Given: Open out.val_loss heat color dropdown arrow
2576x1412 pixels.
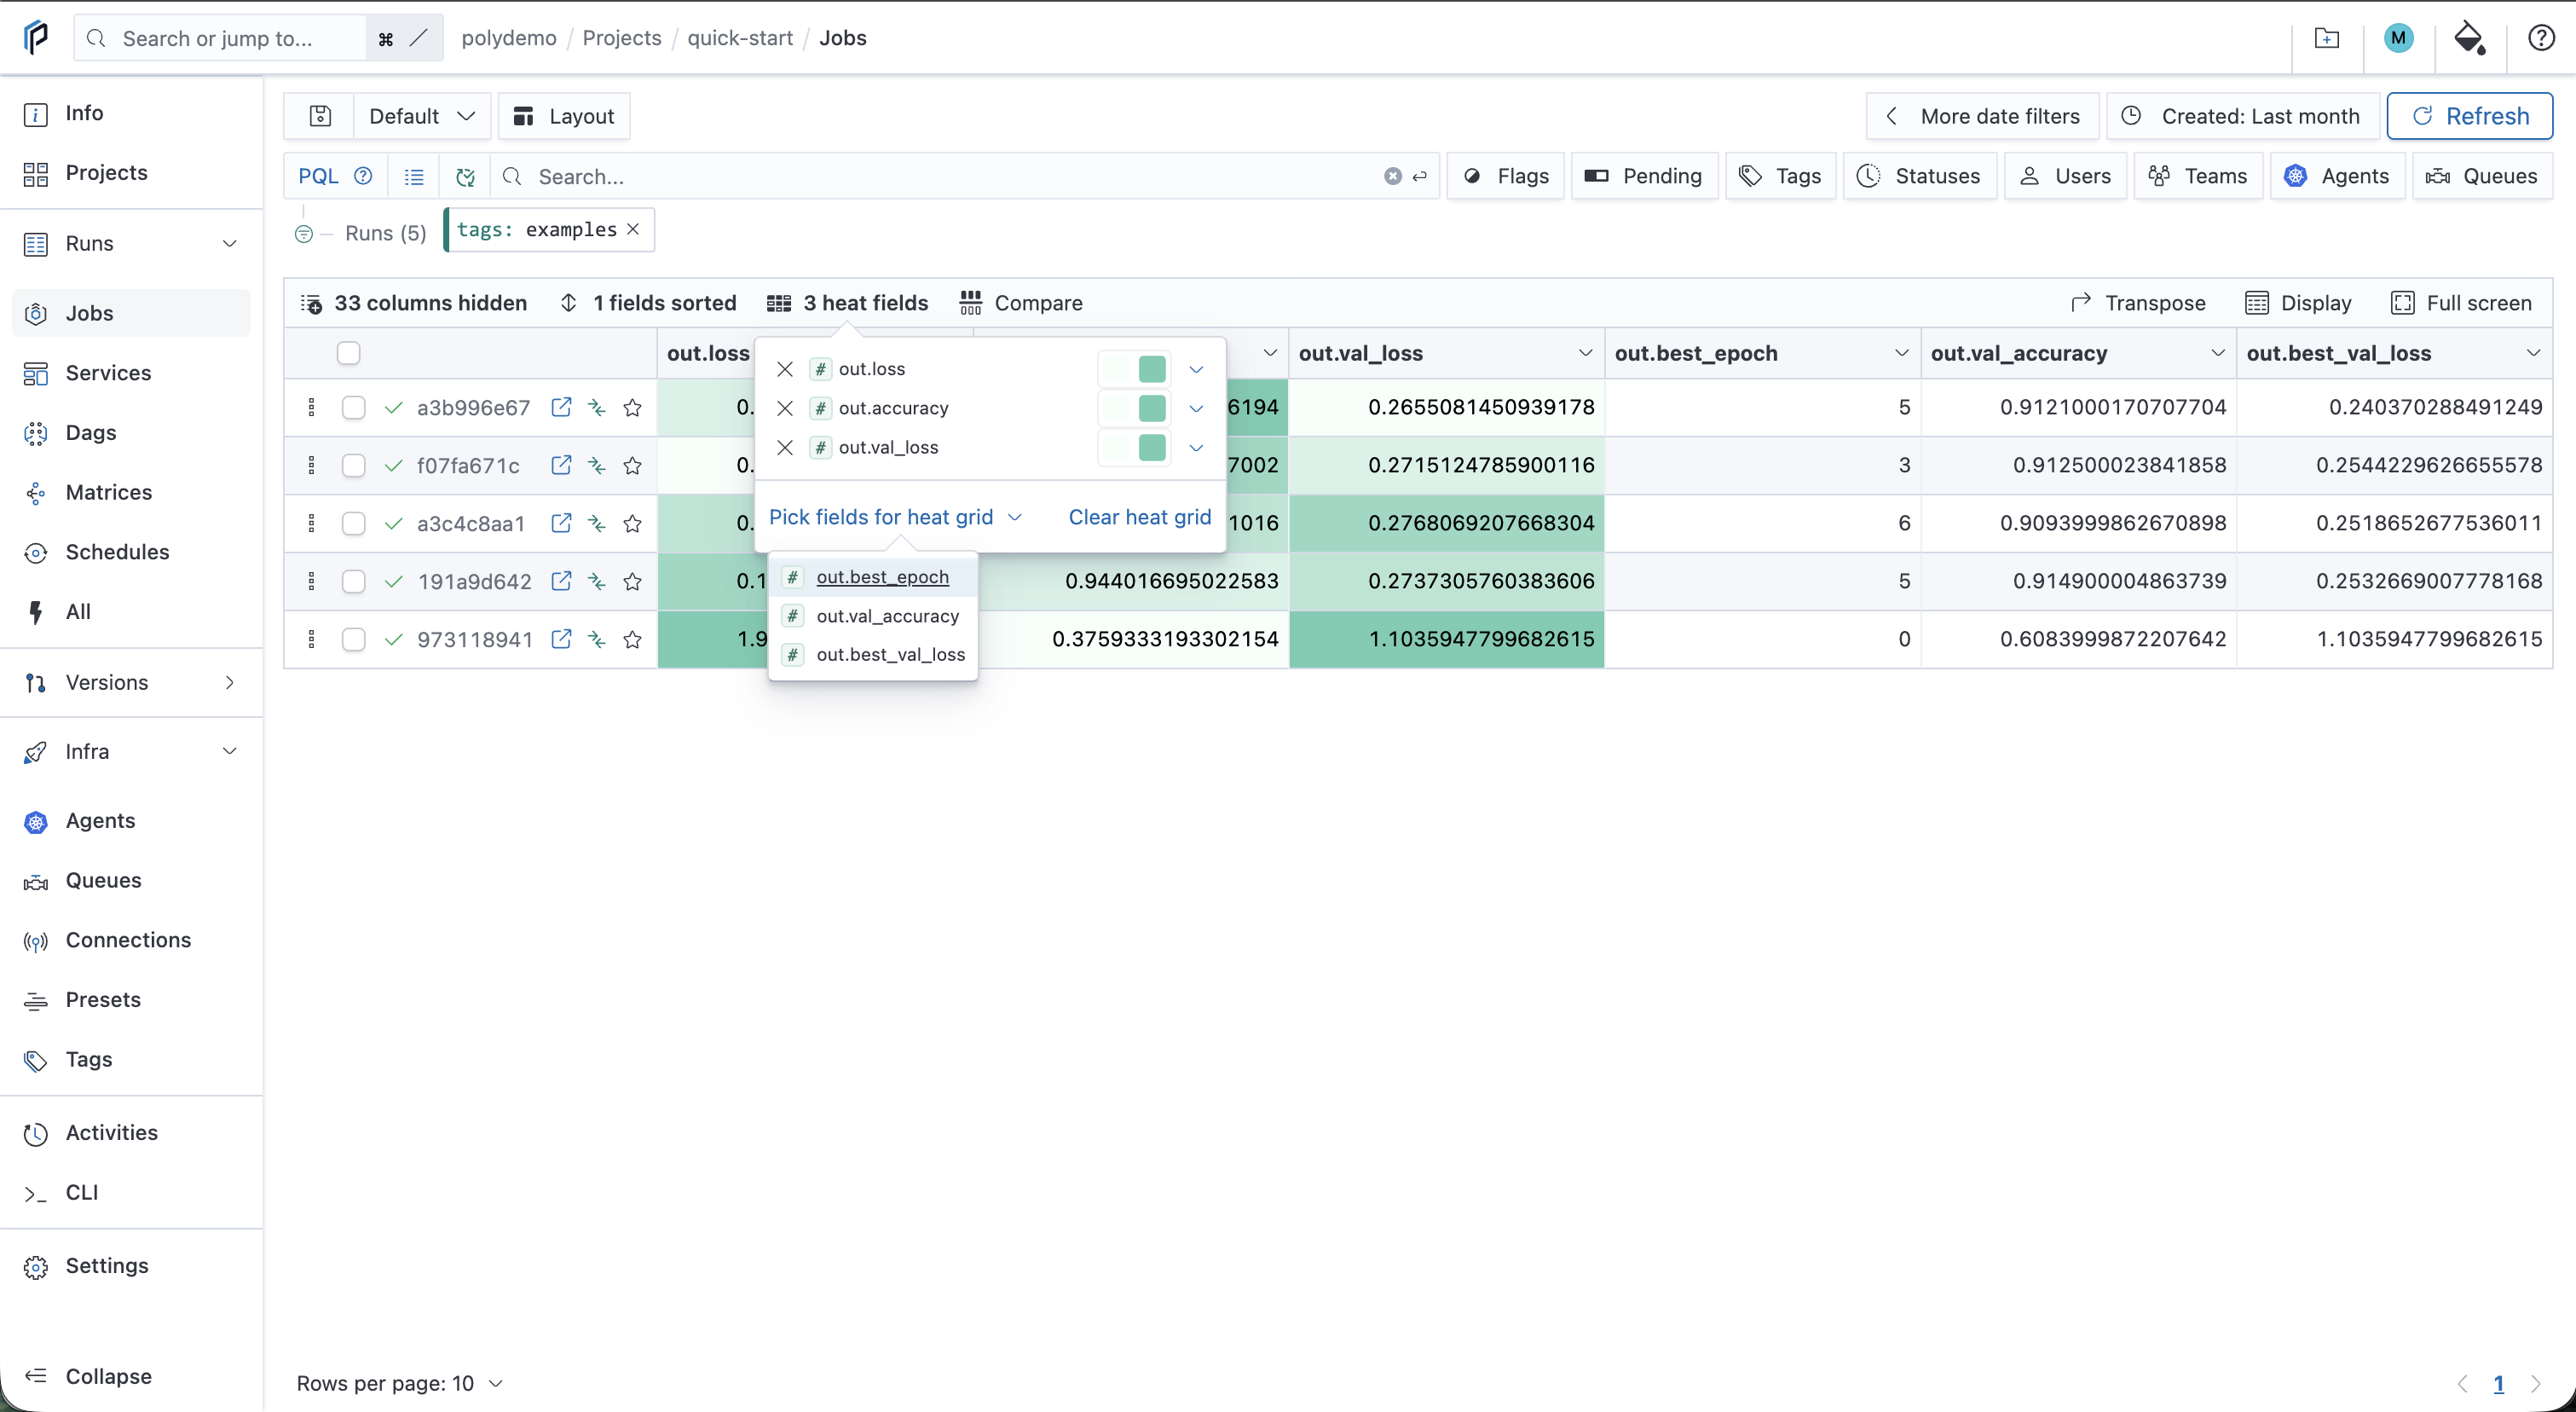Looking at the screenshot, I should (1196, 447).
